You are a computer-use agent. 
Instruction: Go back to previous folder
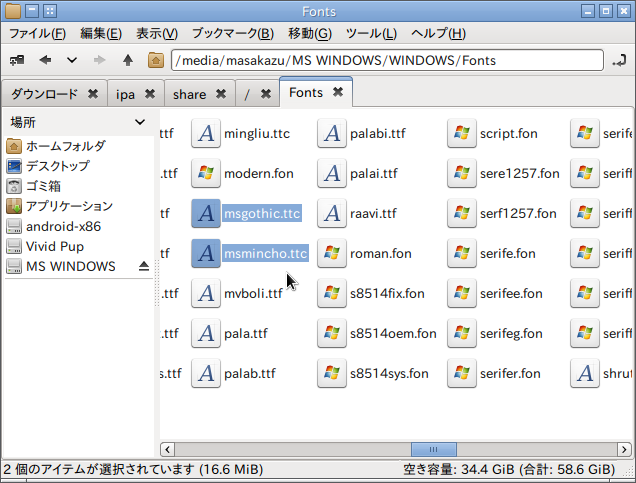[x=45, y=60]
